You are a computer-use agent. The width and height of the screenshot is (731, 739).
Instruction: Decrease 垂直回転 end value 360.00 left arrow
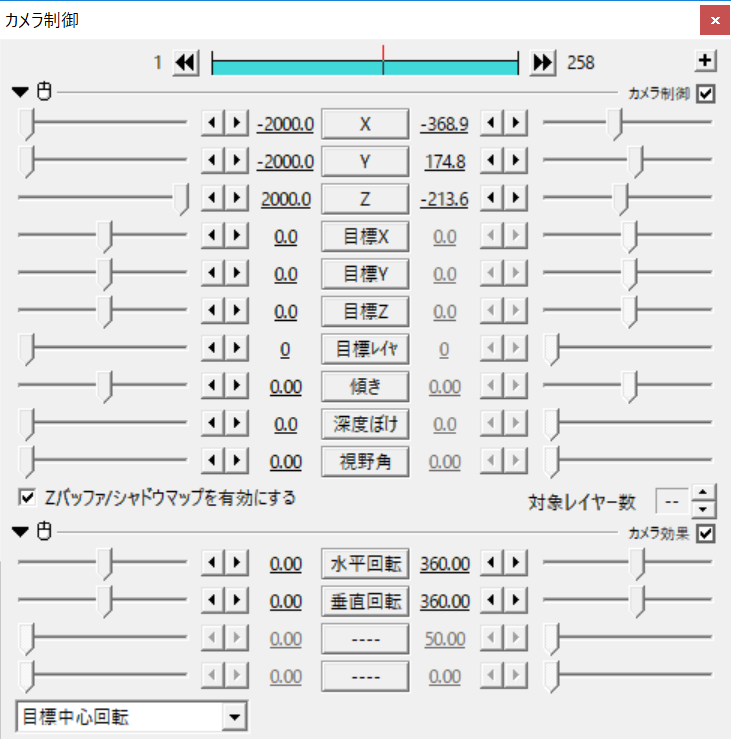tap(492, 600)
